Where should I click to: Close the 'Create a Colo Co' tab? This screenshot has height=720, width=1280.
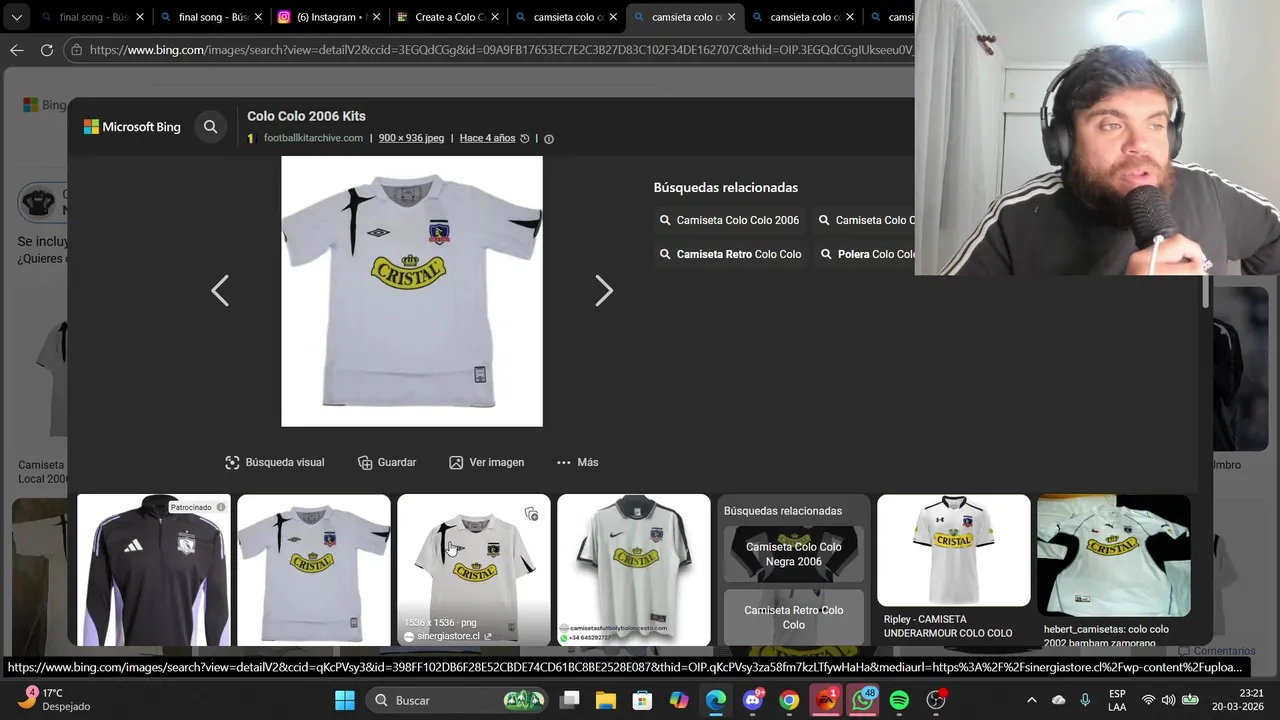click(x=495, y=17)
